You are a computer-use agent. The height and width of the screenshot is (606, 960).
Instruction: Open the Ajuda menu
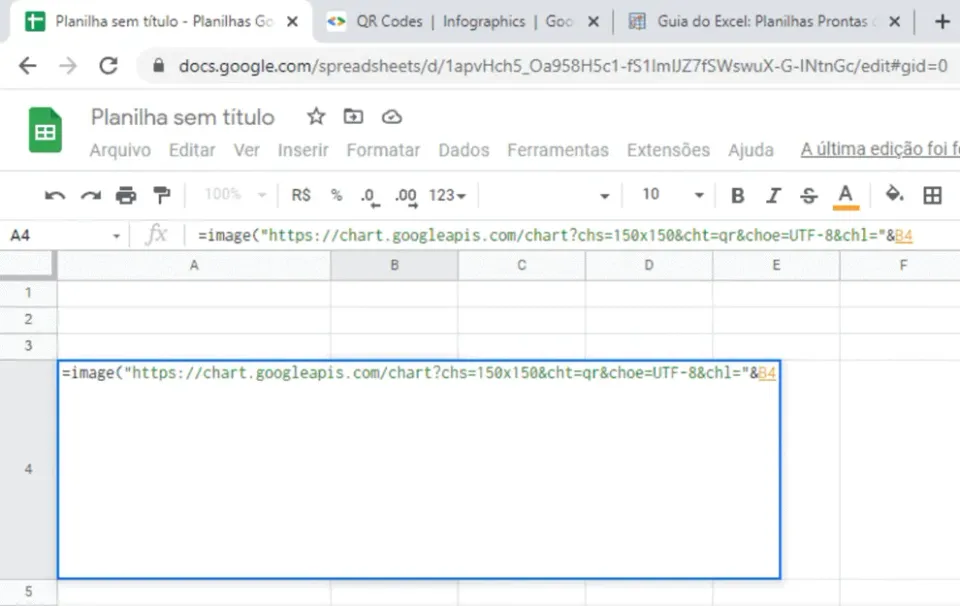pos(751,150)
